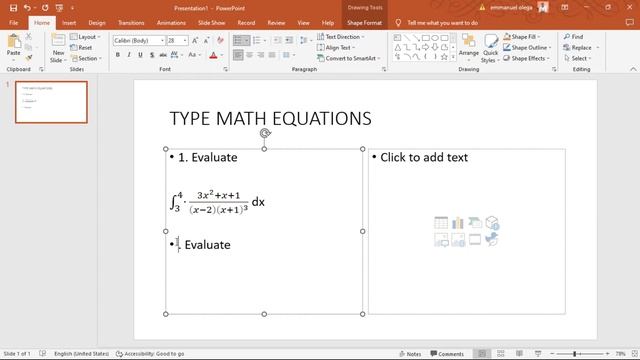
Task: Open the File menu
Action: click(13, 23)
